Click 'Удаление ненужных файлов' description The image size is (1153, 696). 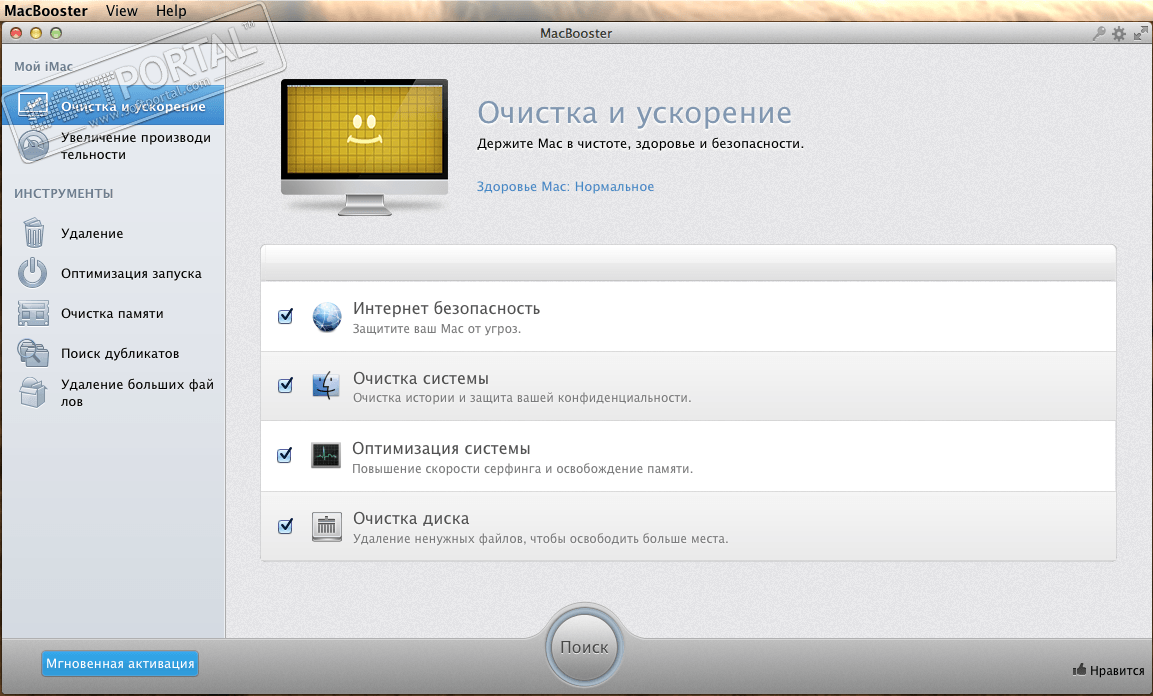(540, 539)
